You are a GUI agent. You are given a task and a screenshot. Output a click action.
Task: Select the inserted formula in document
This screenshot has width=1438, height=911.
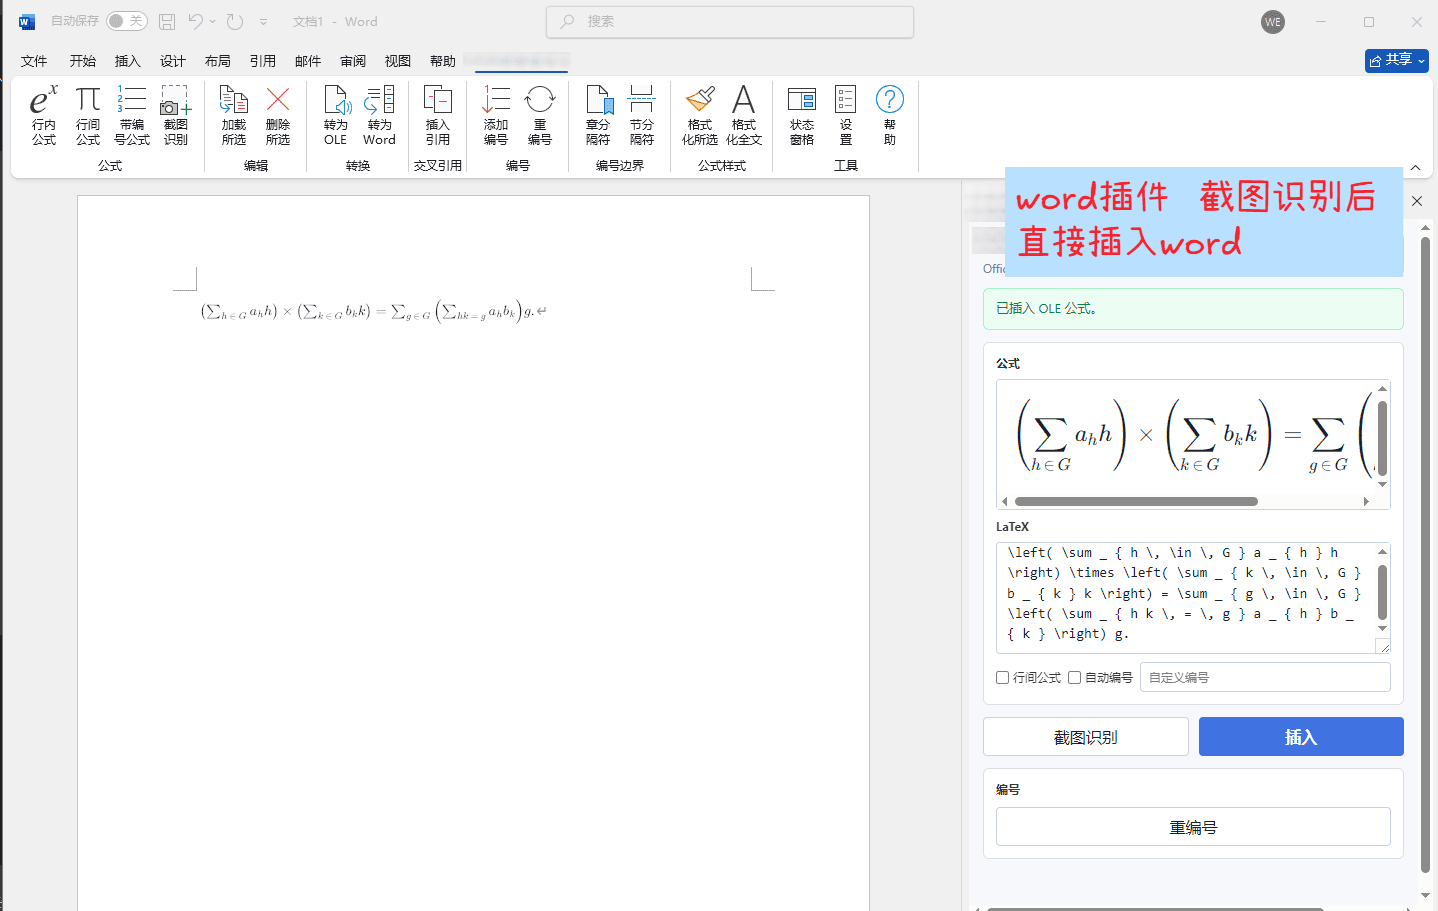tap(368, 312)
